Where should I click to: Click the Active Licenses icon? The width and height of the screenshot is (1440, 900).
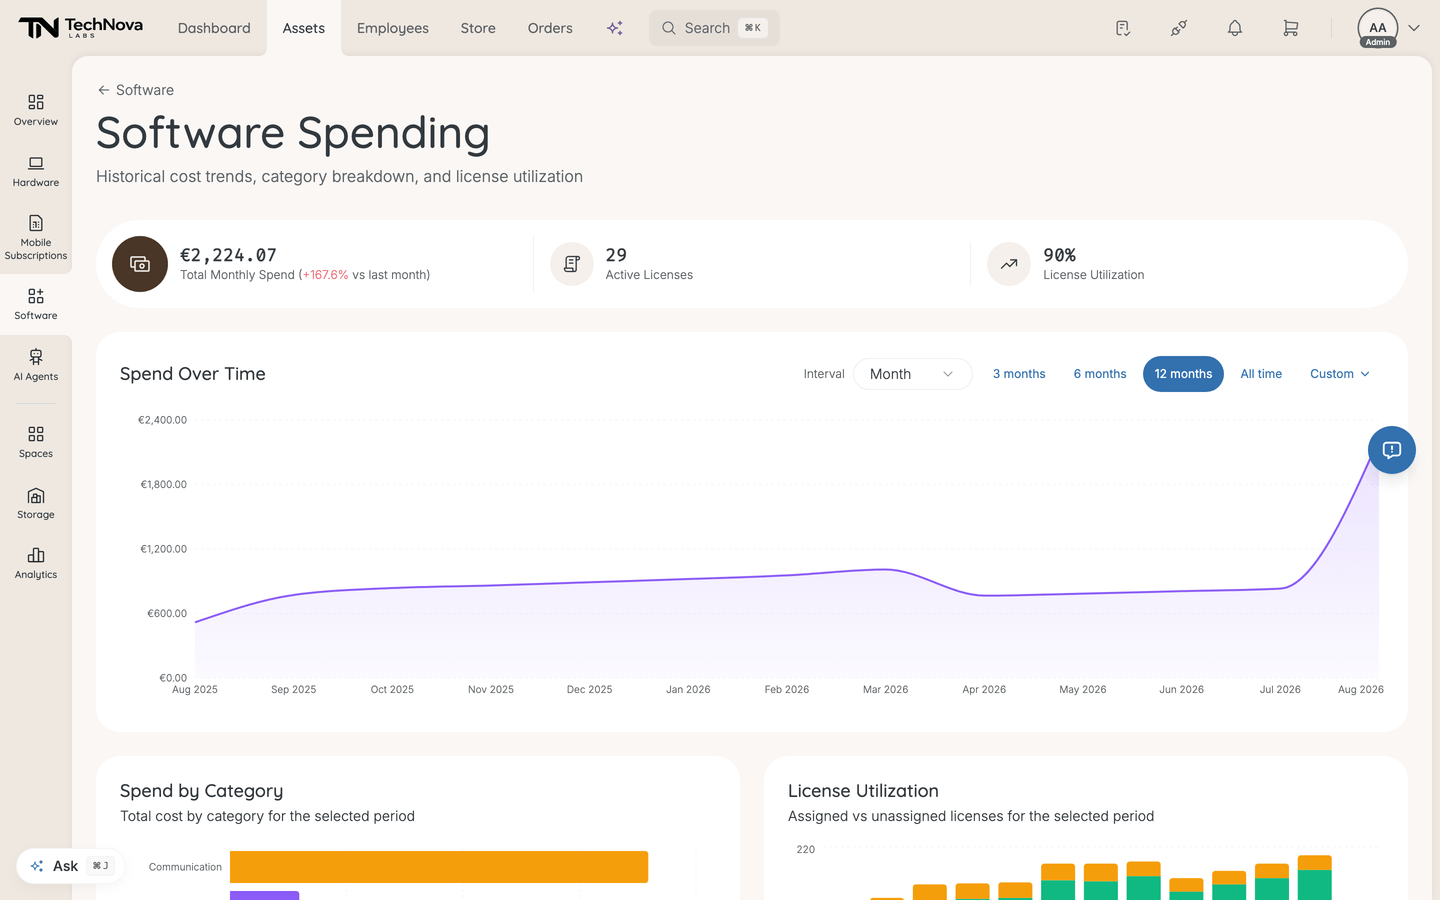[x=572, y=264]
